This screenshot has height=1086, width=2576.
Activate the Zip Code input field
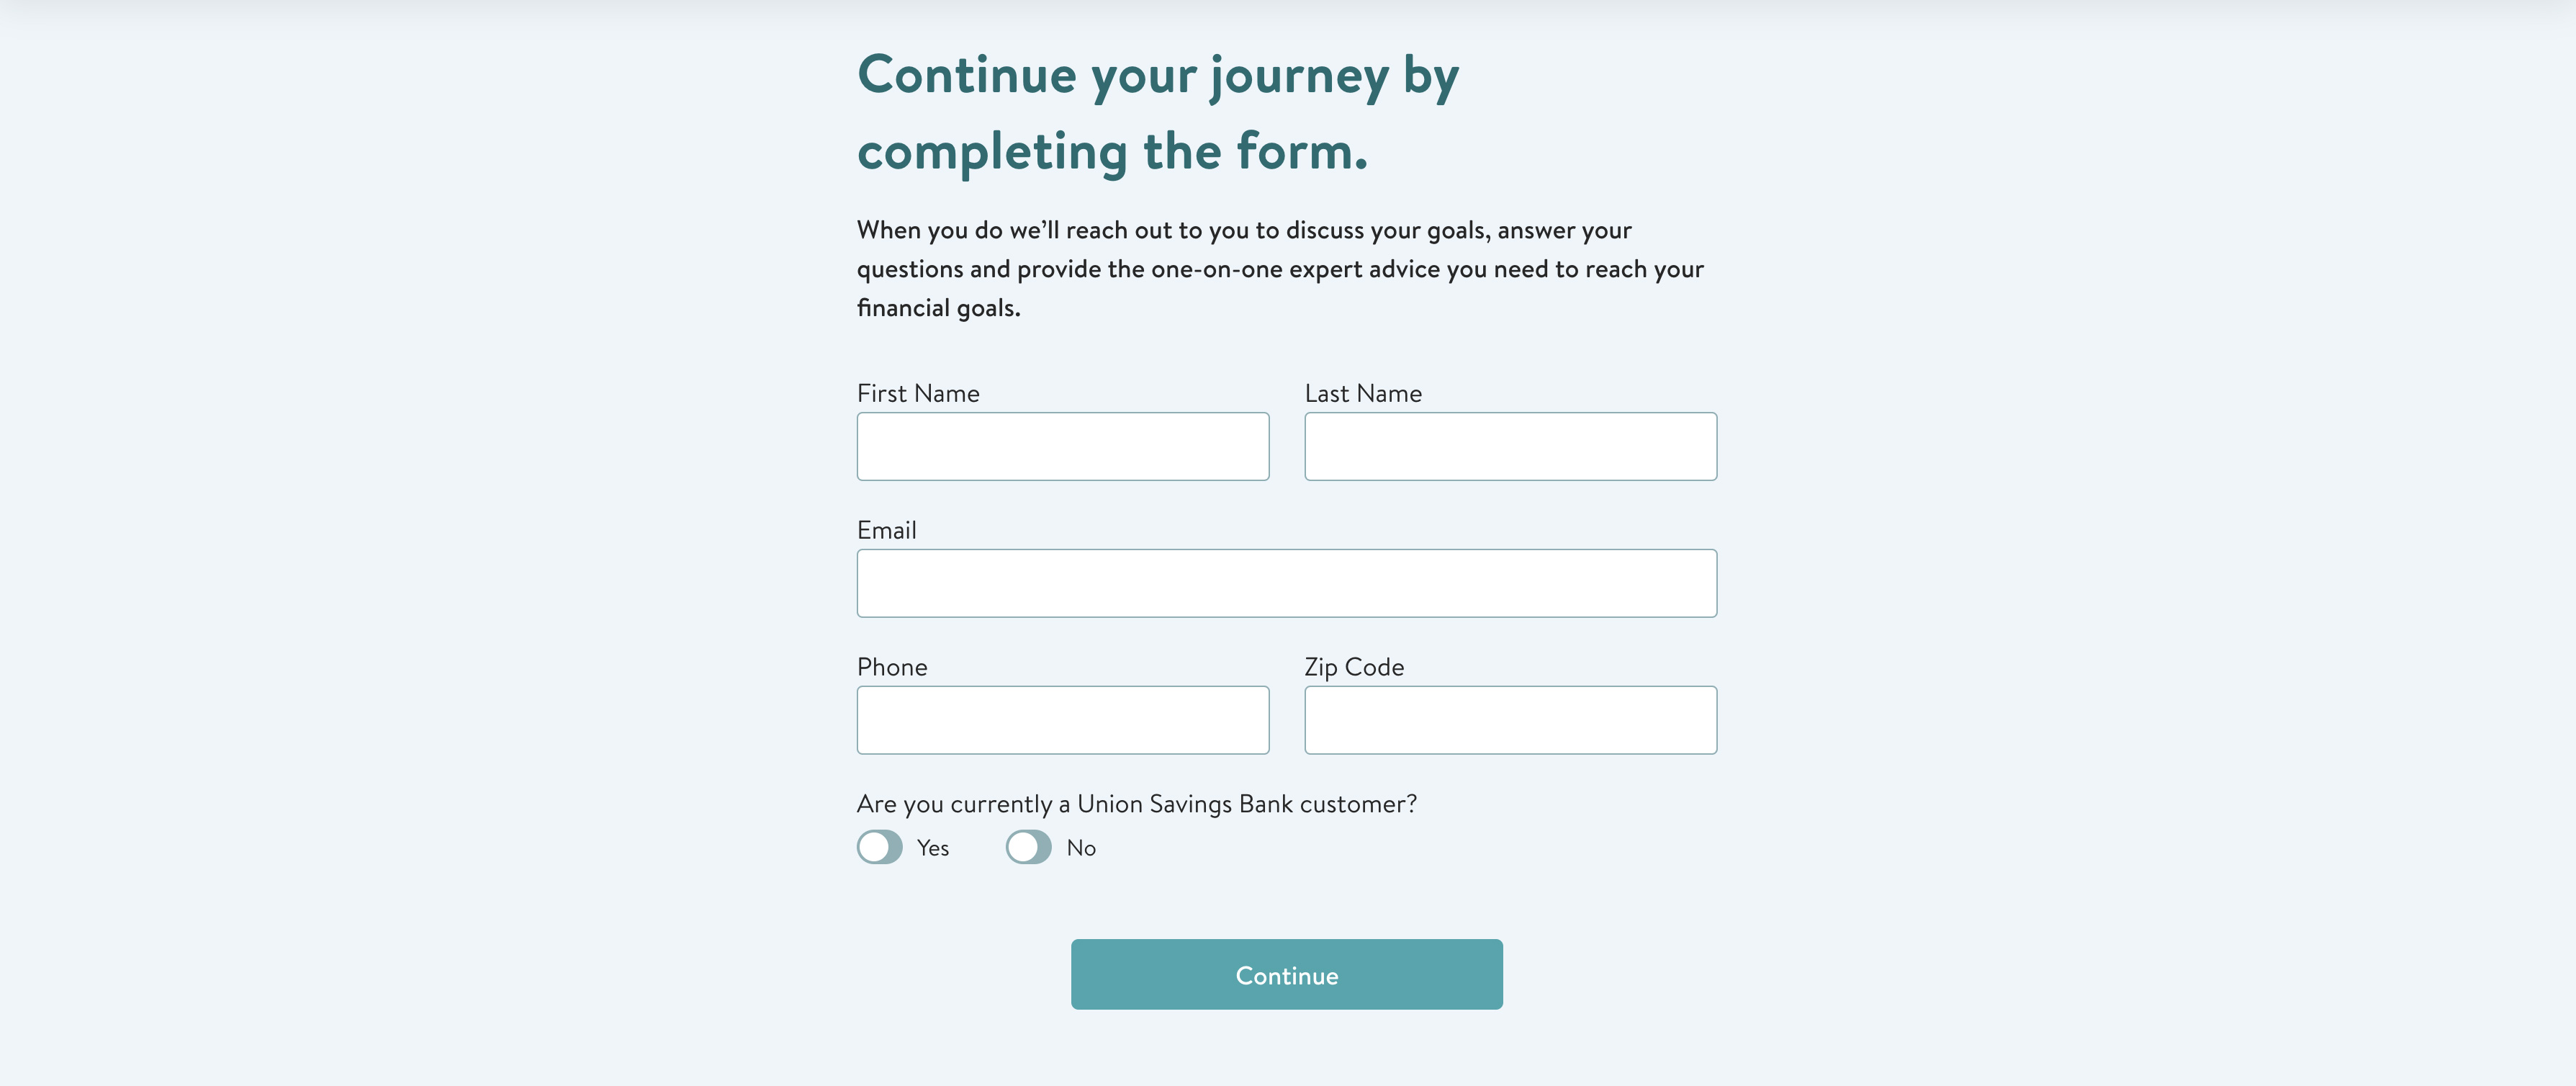pos(1511,720)
